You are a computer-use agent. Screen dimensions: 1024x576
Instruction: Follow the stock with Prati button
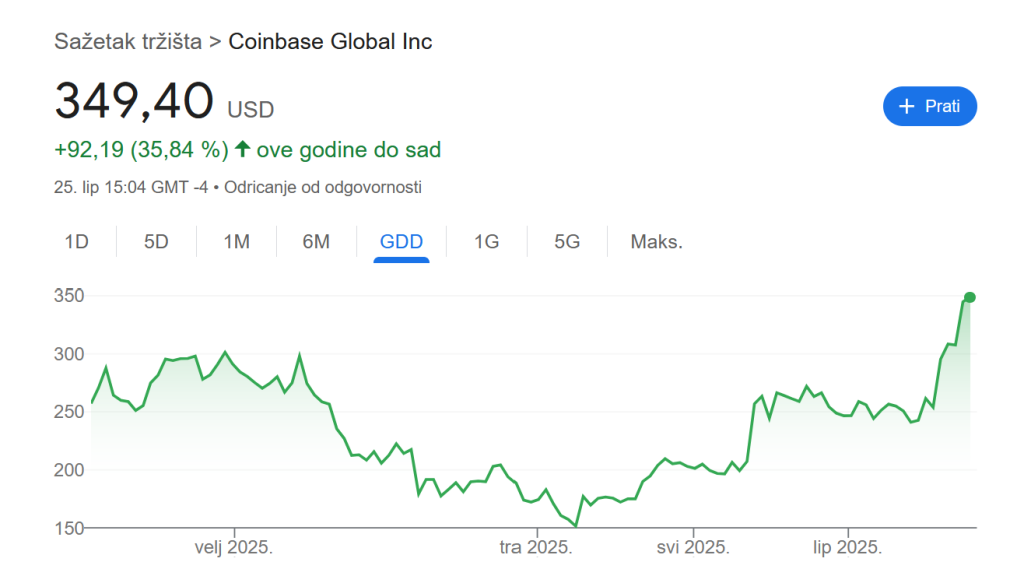click(930, 106)
